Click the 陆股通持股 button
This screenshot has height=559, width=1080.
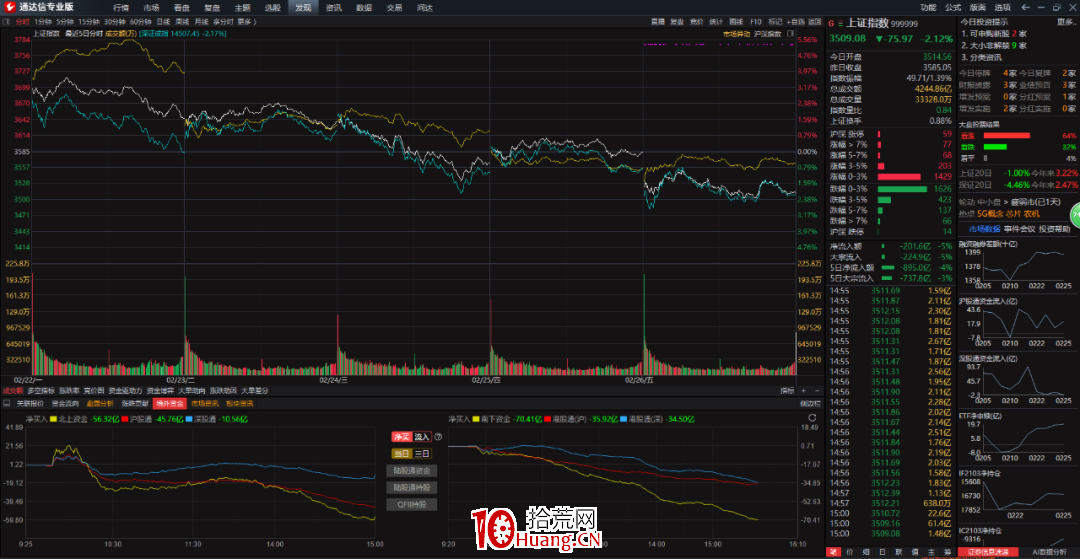click(412, 487)
